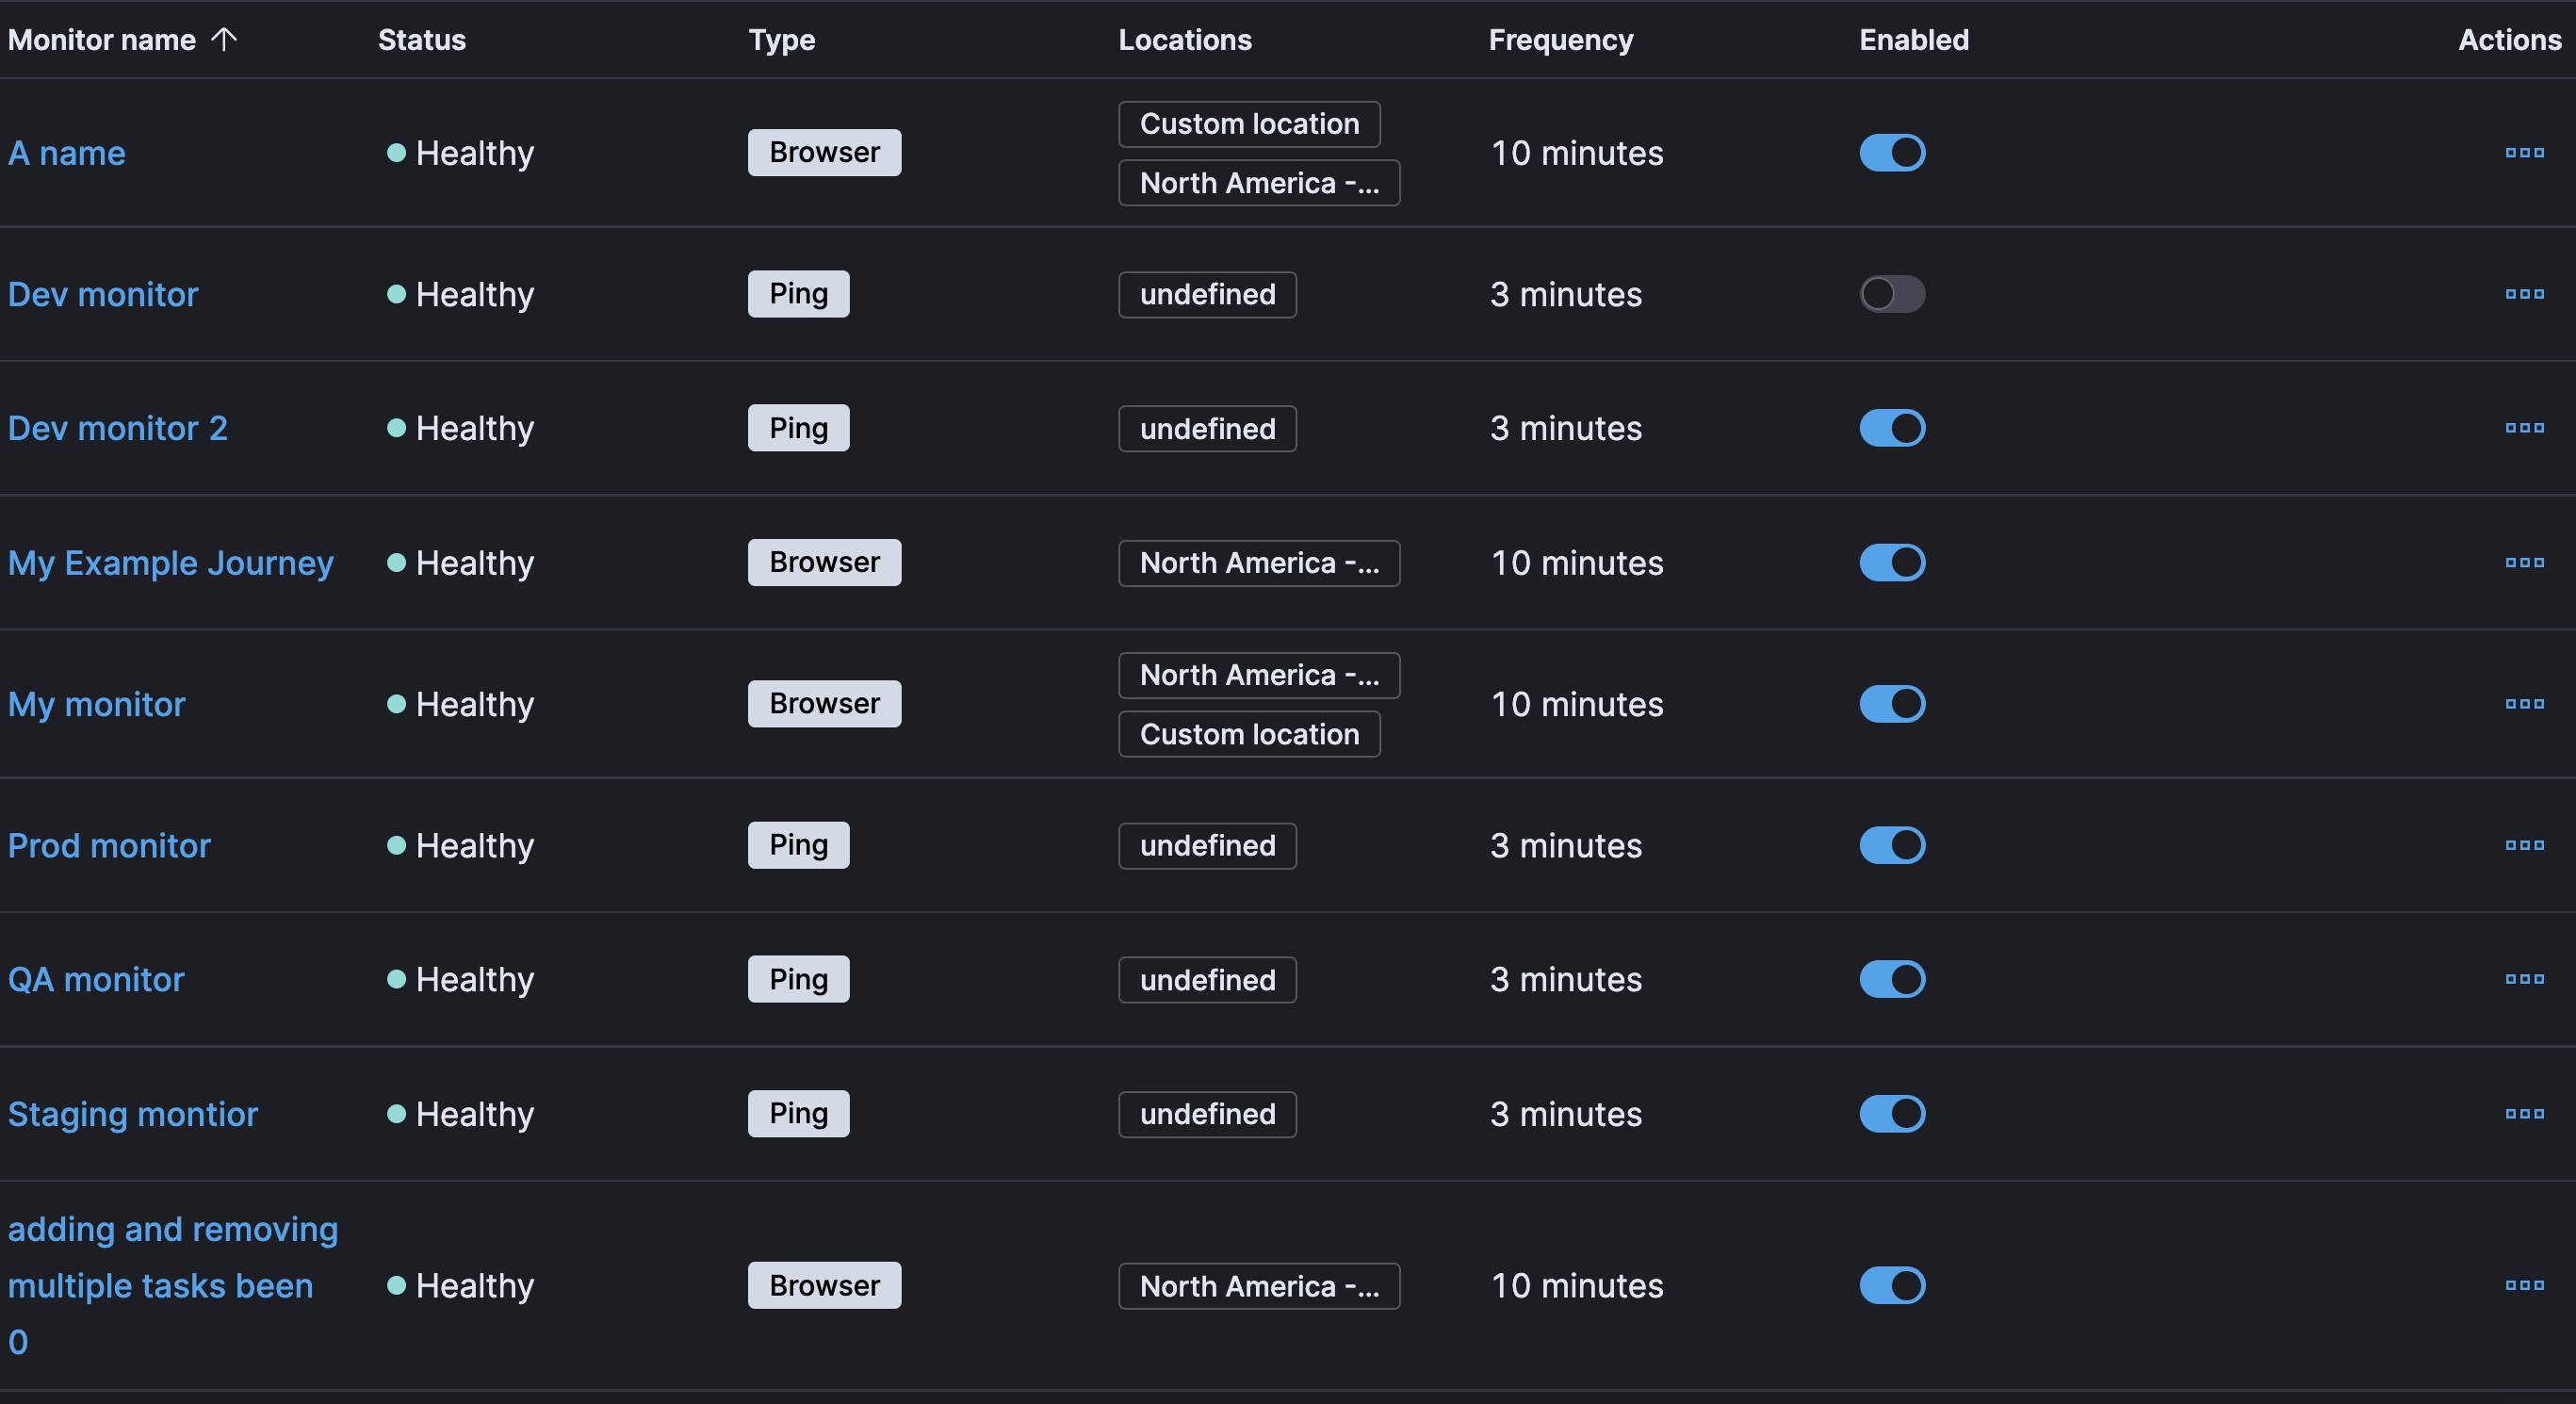Disable the Prod monitor toggle
This screenshot has height=1404, width=2576.
coord(1891,845)
